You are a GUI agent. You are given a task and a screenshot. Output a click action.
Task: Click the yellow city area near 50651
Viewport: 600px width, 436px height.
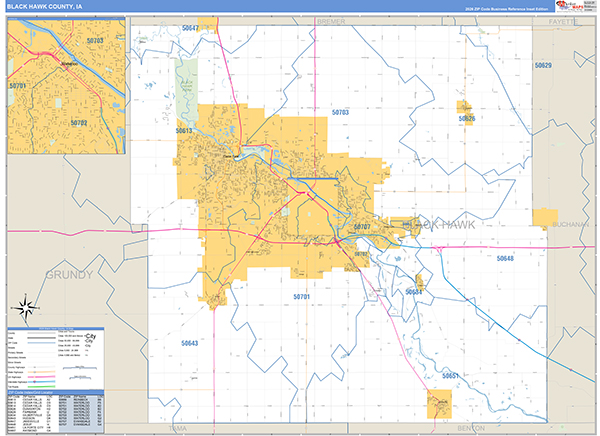[x=438, y=403]
